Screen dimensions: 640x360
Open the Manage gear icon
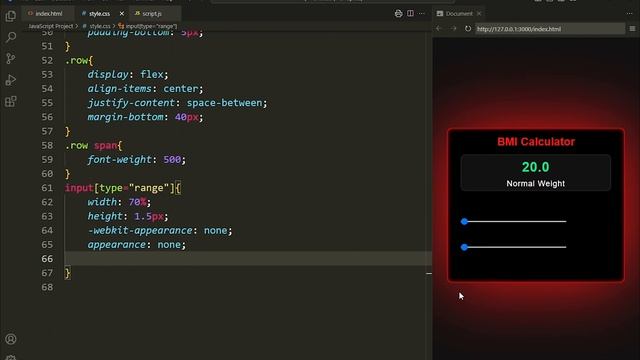click(x=11, y=357)
